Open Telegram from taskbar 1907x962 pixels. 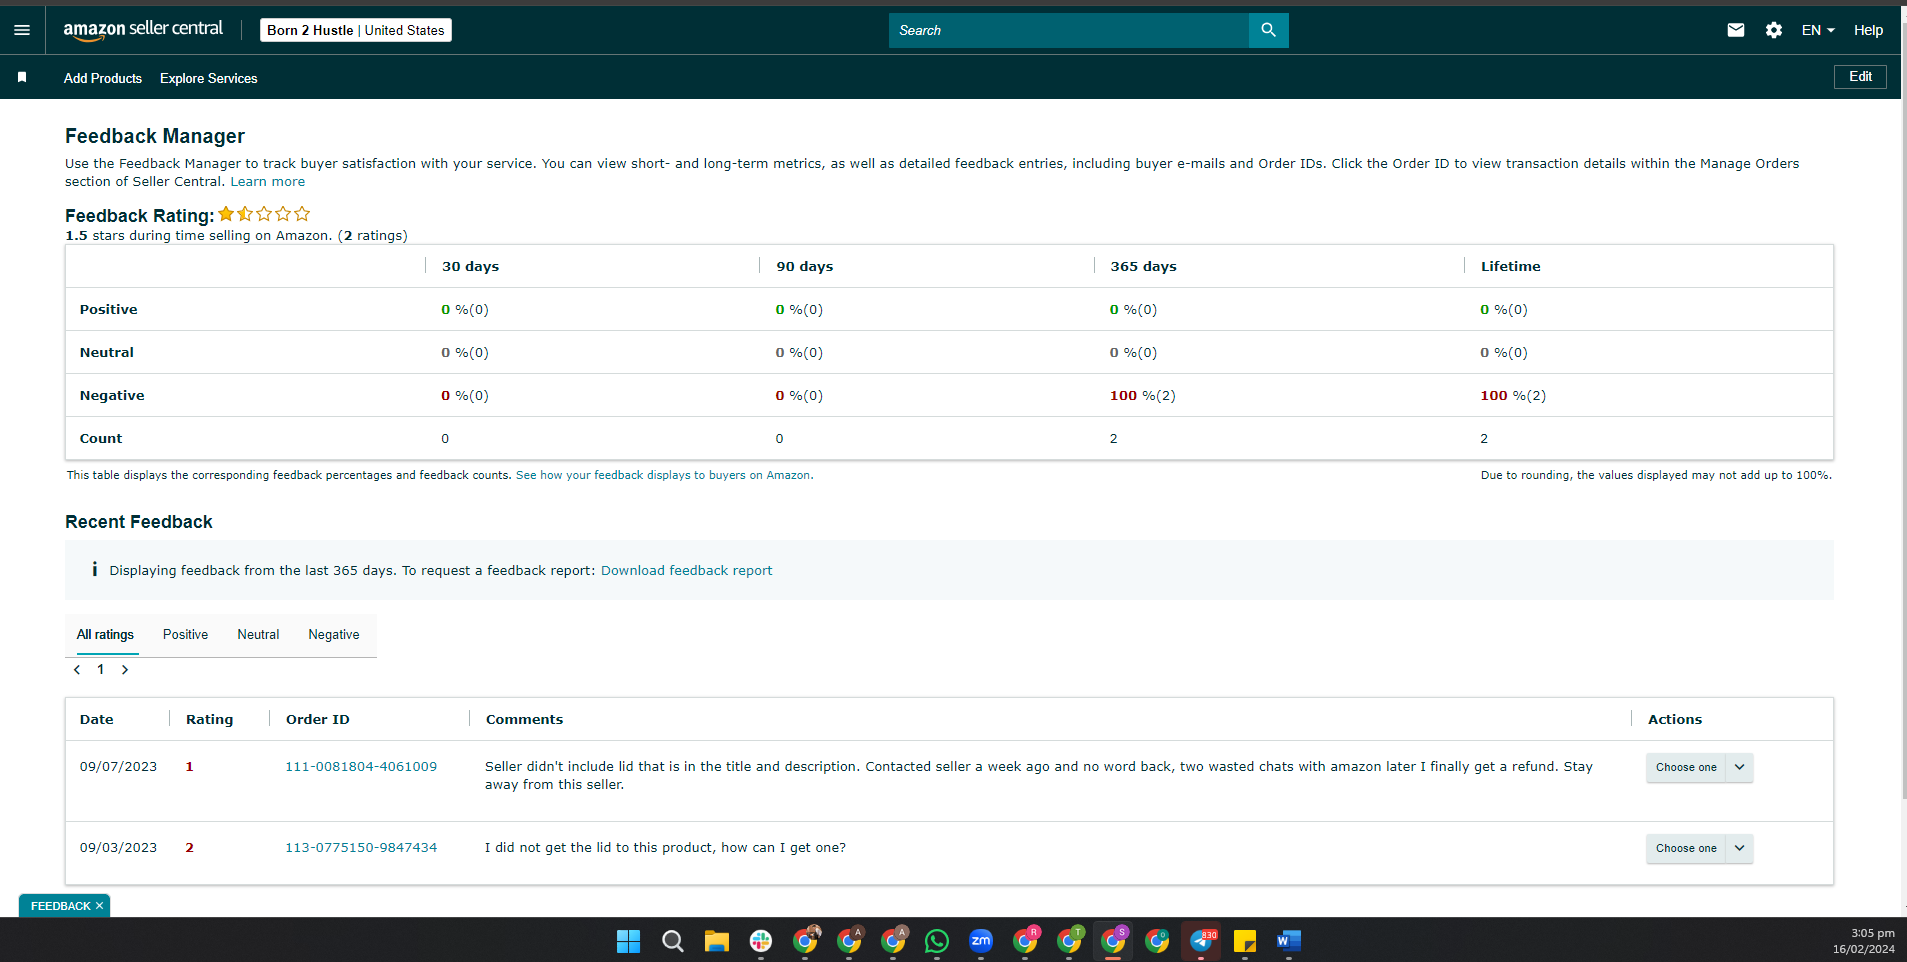pos(1201,941)
